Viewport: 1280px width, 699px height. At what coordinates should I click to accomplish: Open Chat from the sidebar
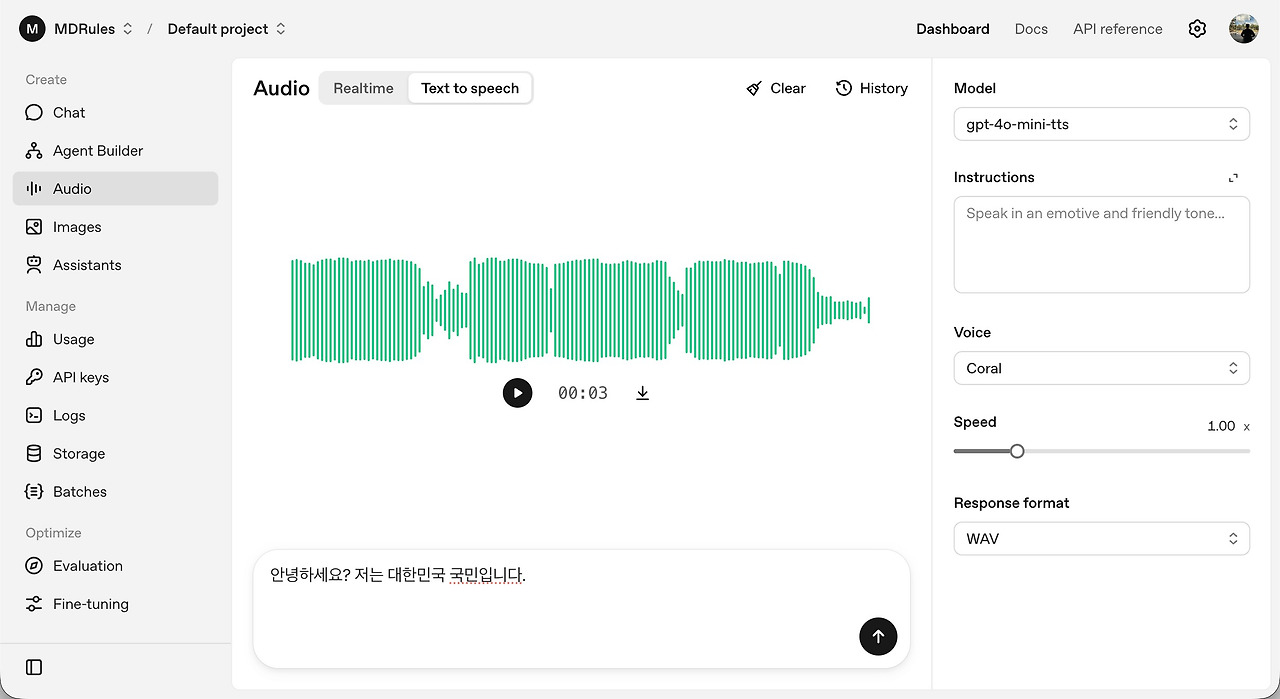[x=115, y=113]
